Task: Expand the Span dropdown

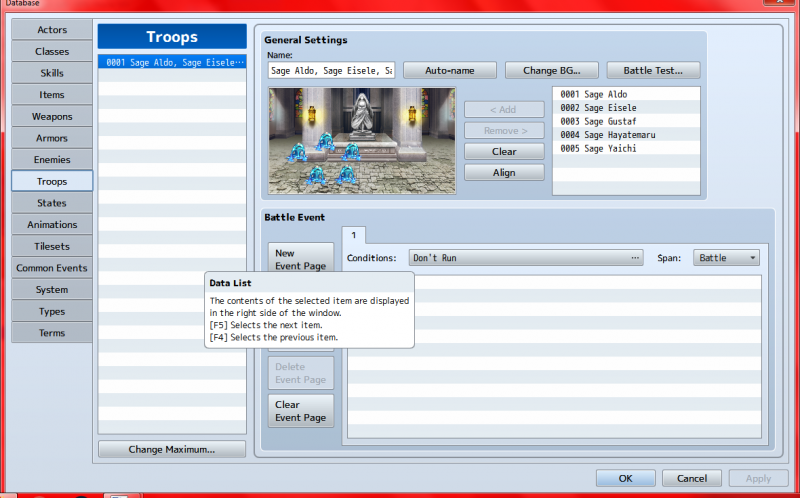Action: click(726, 258)
